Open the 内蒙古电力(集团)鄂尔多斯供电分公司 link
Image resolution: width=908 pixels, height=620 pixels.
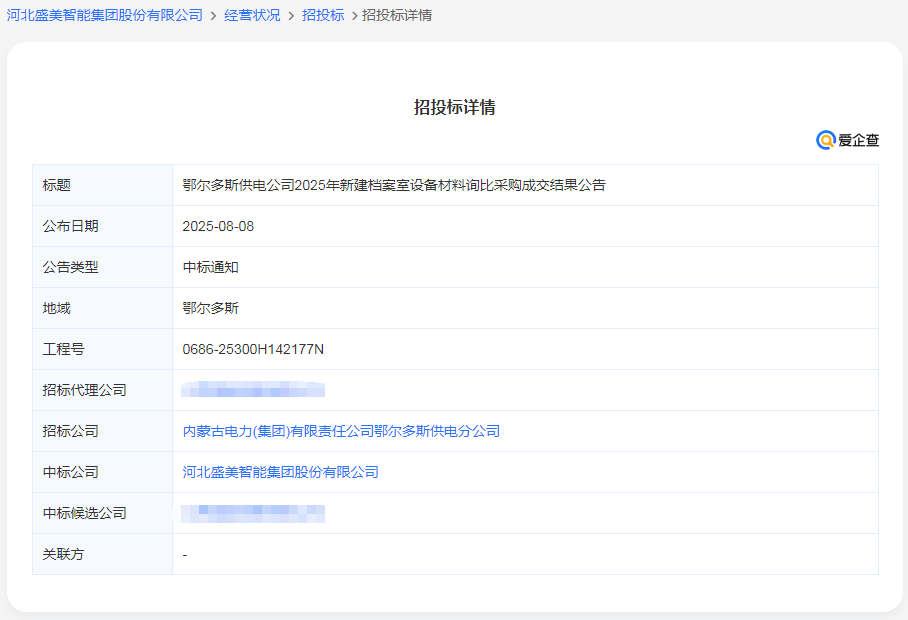pos(341,431)
